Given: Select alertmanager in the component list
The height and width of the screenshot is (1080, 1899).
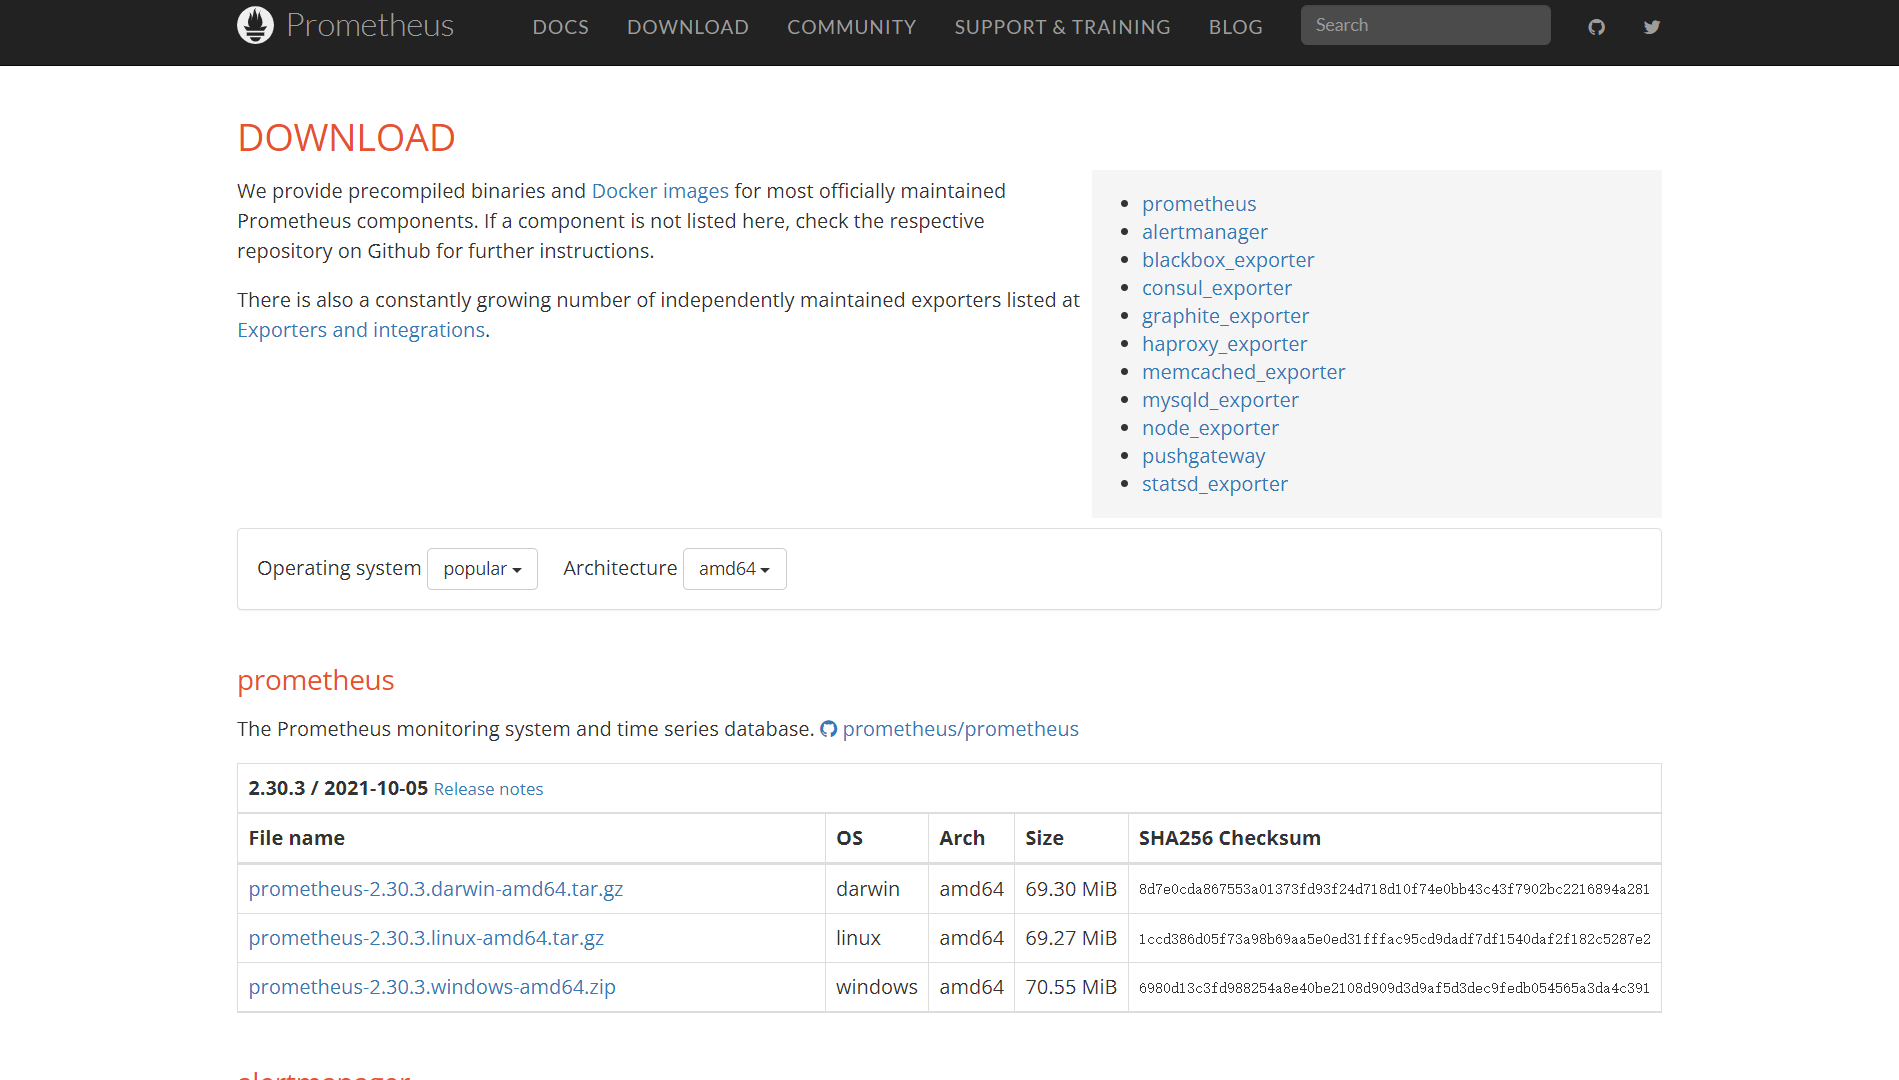Looking at the screenshot, I should pyautogui.click(x=1204, y=231).
